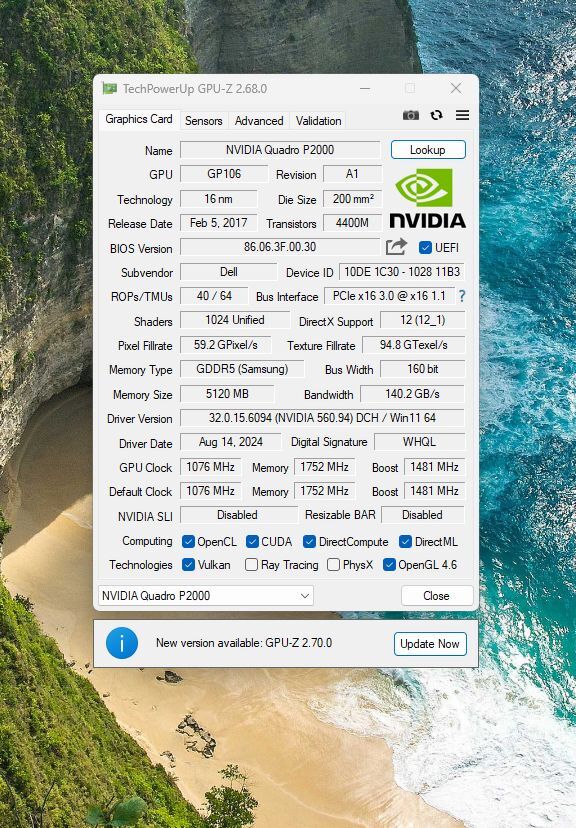Open the NVIDIA Quadro P2000 GPU dropdown

206,596
